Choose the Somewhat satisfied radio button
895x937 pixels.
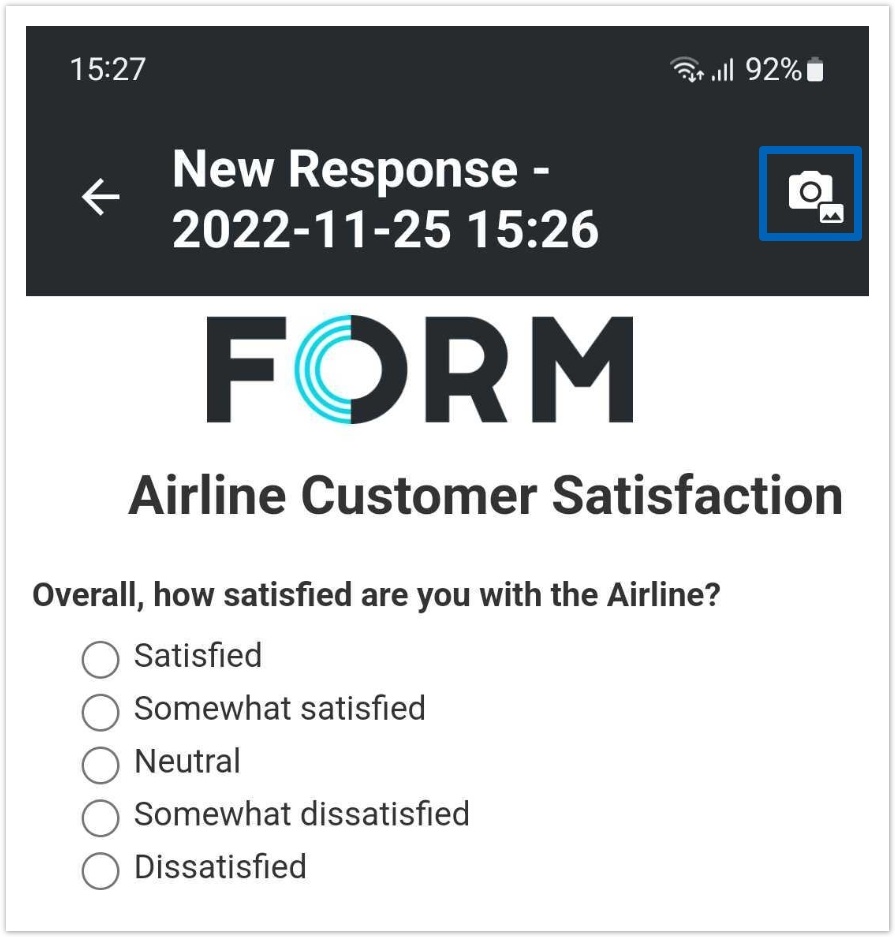click(100, 712)
